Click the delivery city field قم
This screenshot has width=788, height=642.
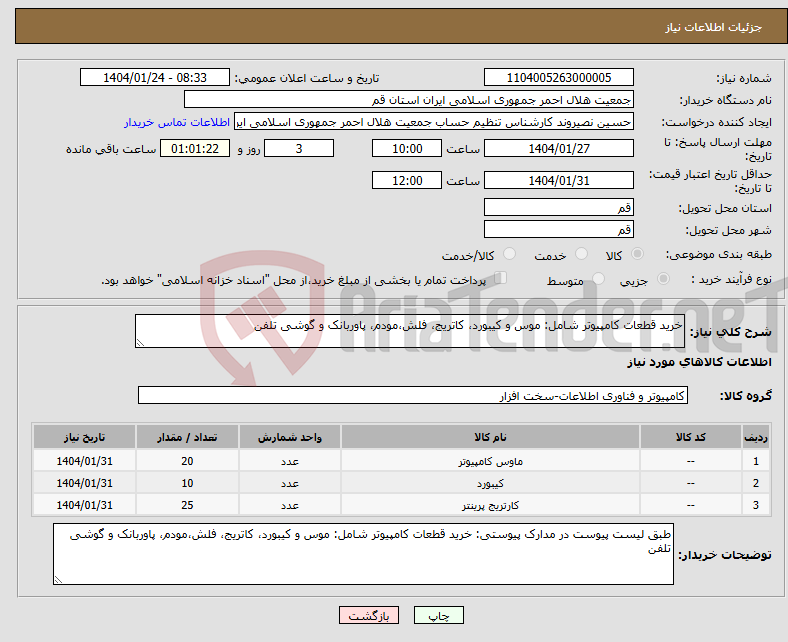point(558,229)
